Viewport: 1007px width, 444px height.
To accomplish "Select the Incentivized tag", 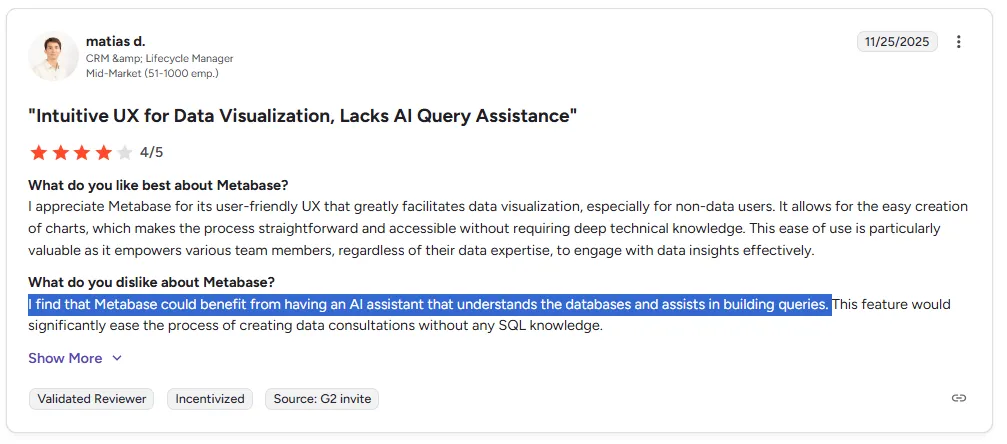I will (210, 398).
